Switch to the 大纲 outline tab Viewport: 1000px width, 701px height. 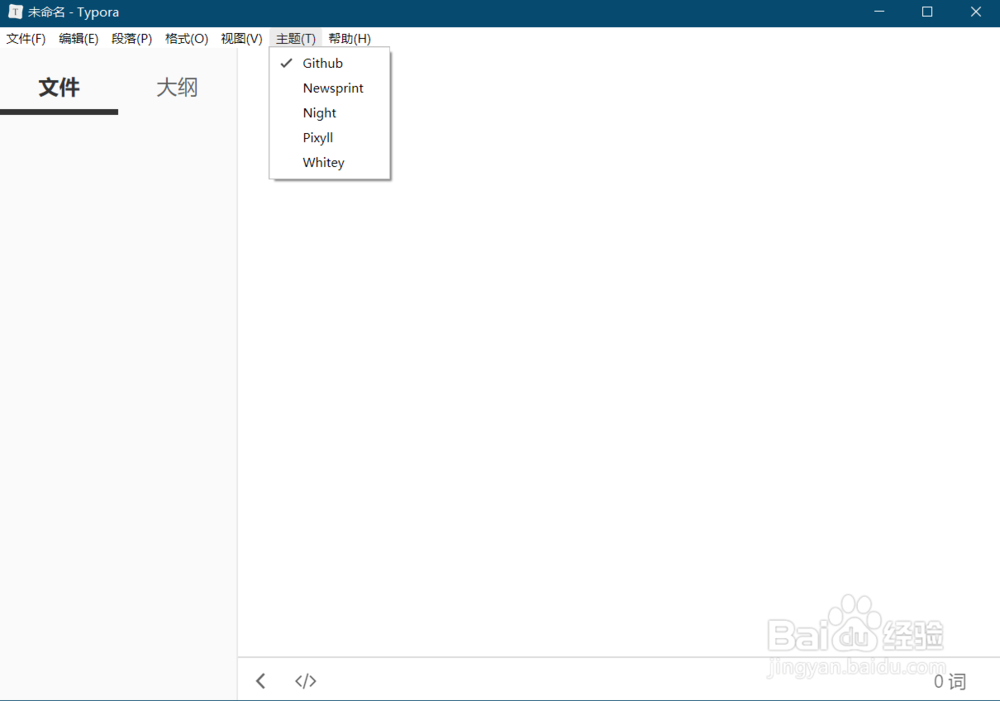[x=177, y=88]
